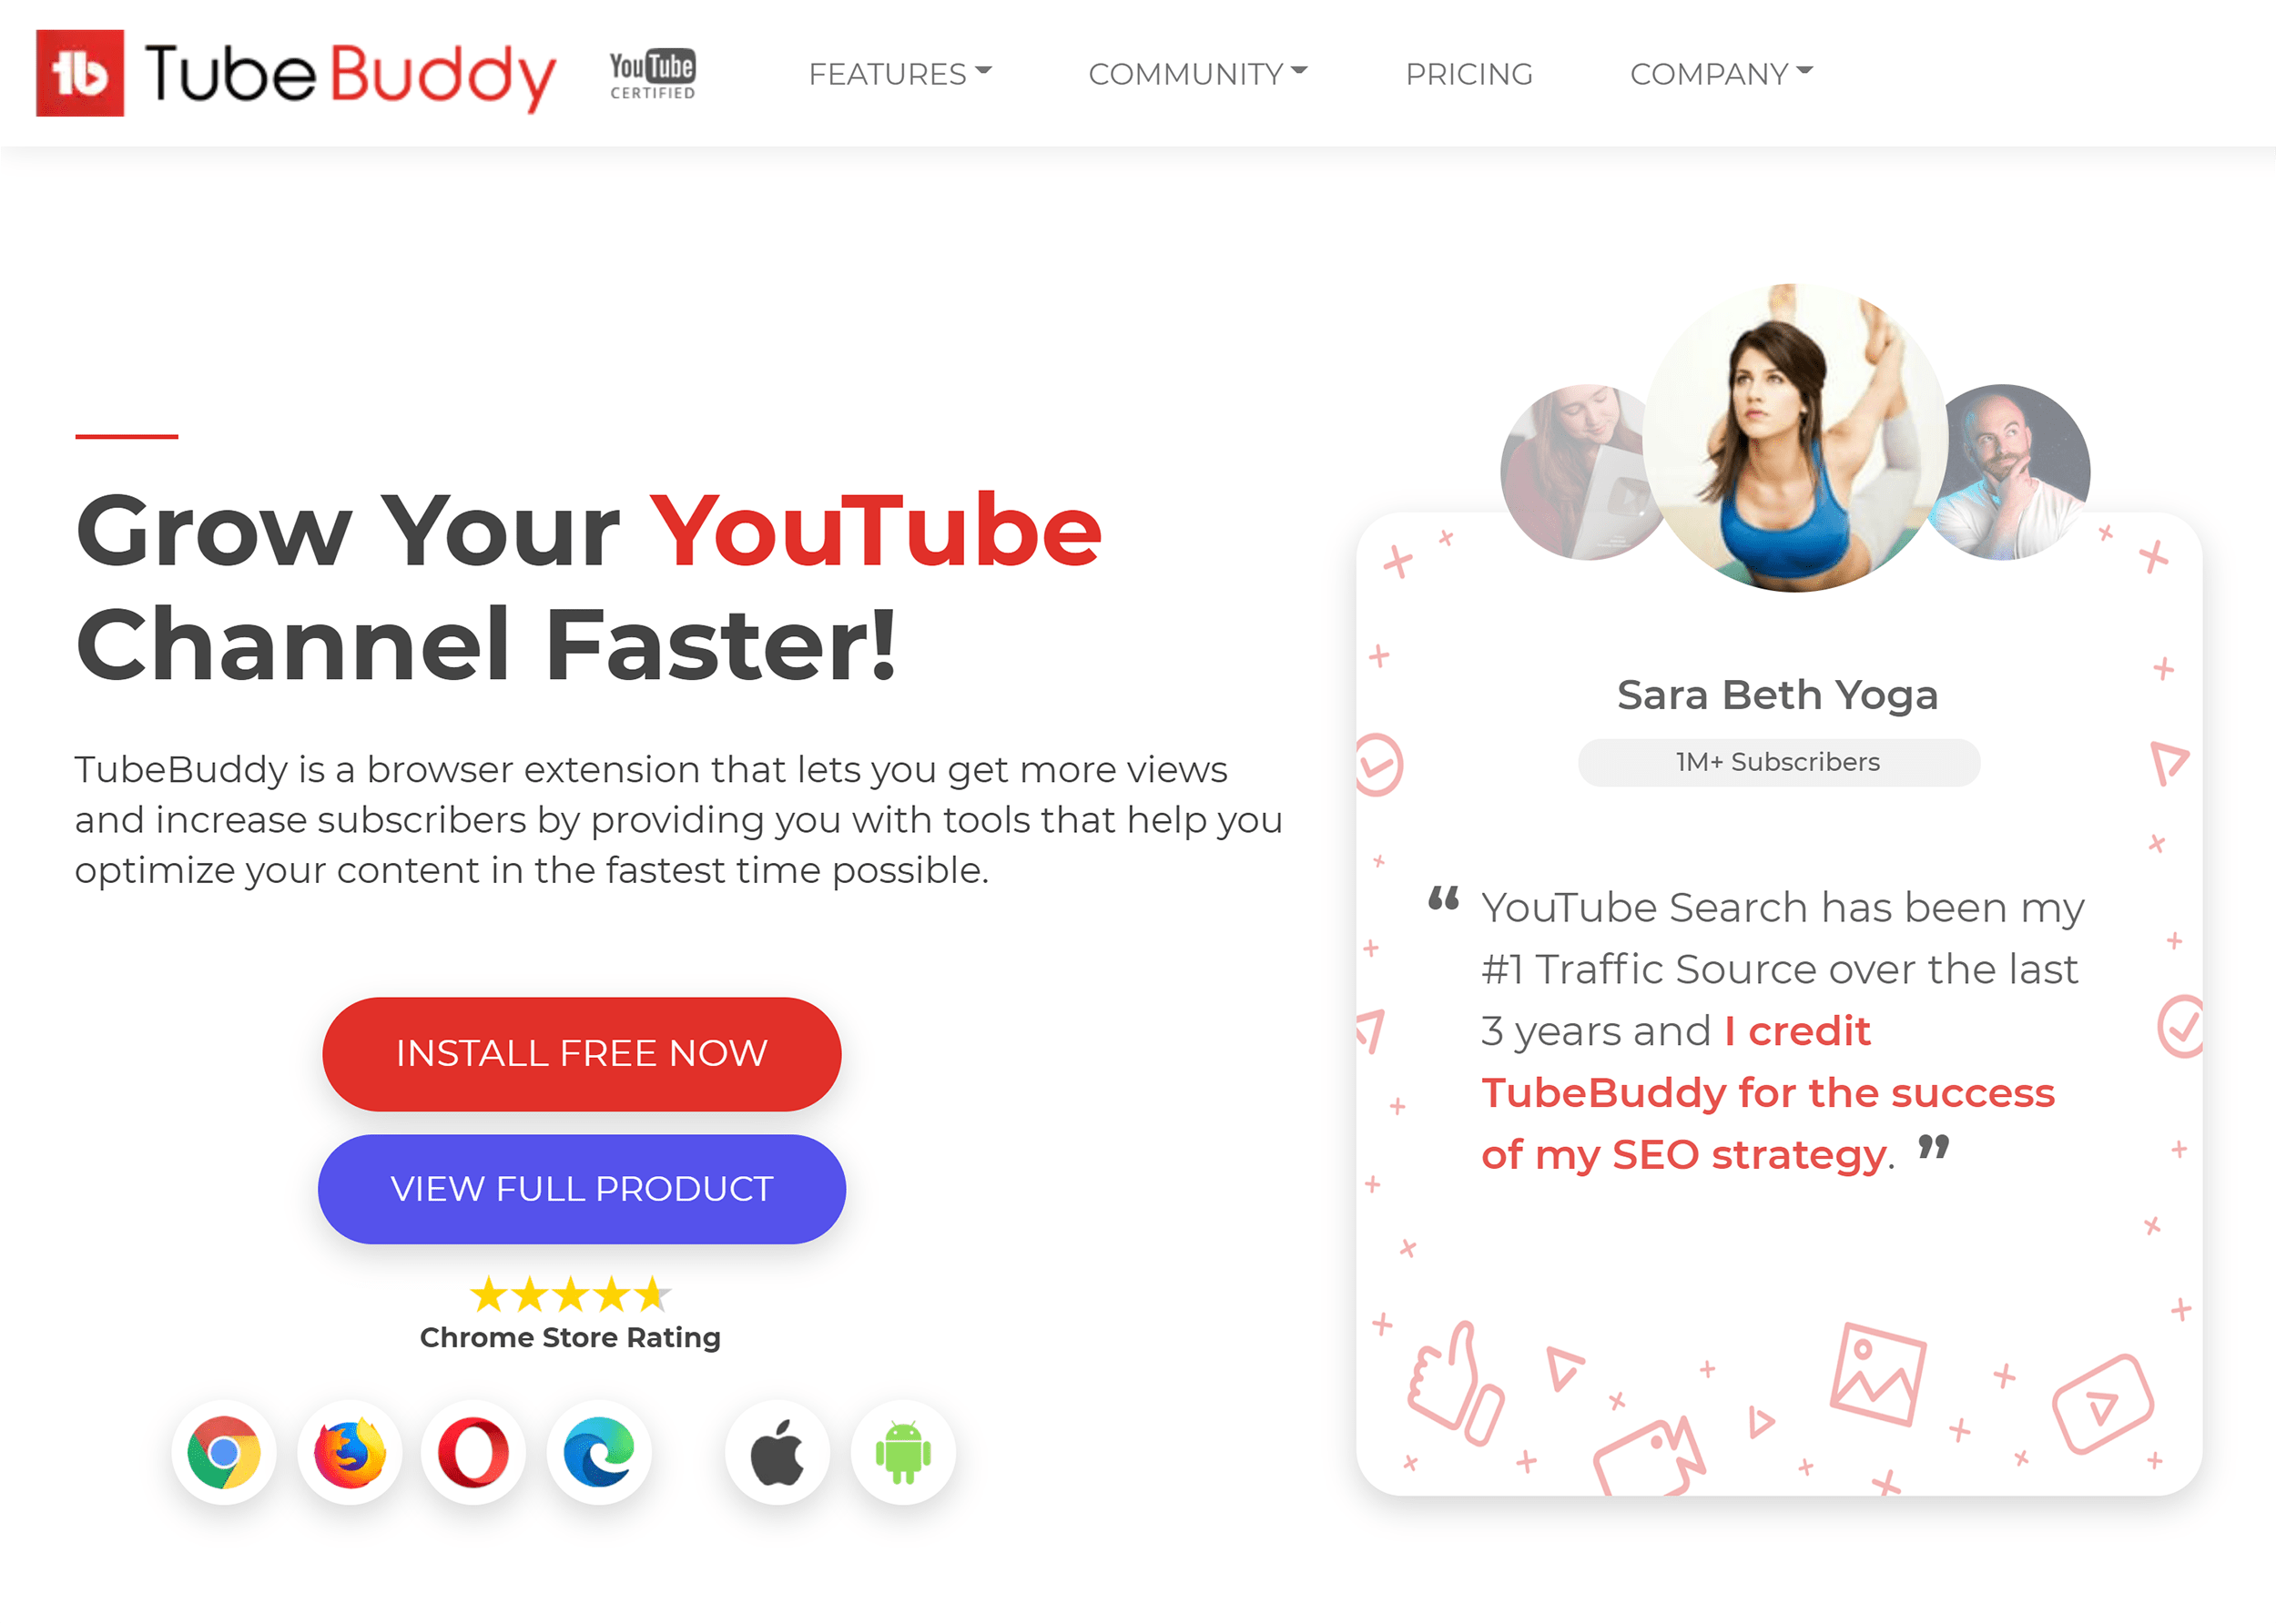Click the Install Free Now button
The height and width of the screenshot is (1624, 2276).
click(582, 1053)
